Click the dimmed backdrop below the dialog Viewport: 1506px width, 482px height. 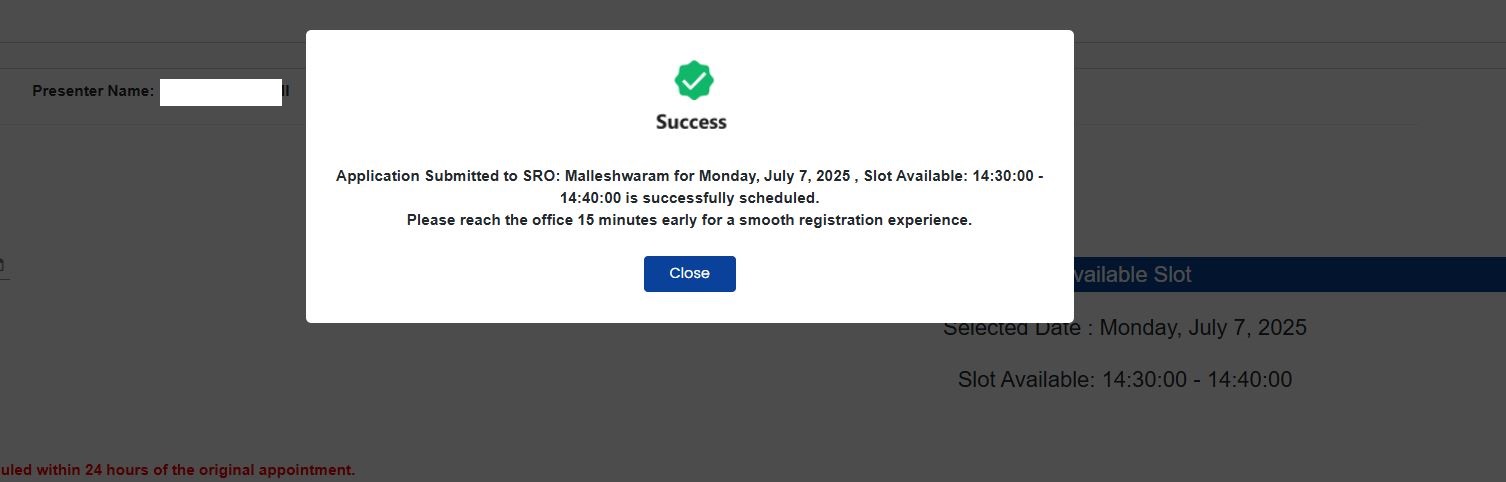[600, 410]
